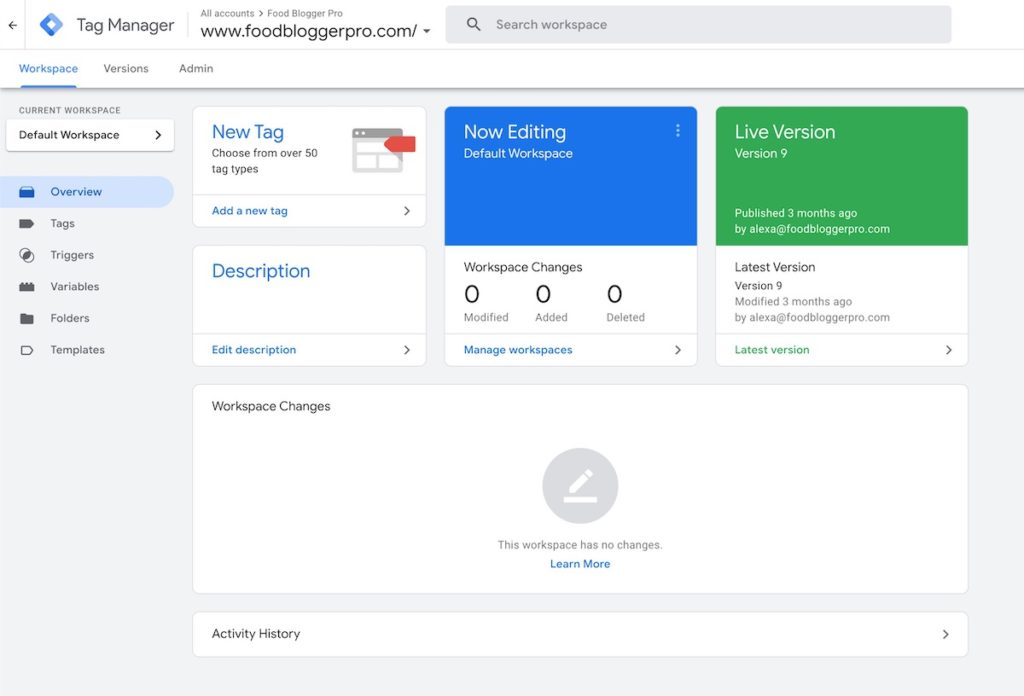Click the Add a new tag link

click(x=249, y=211)
